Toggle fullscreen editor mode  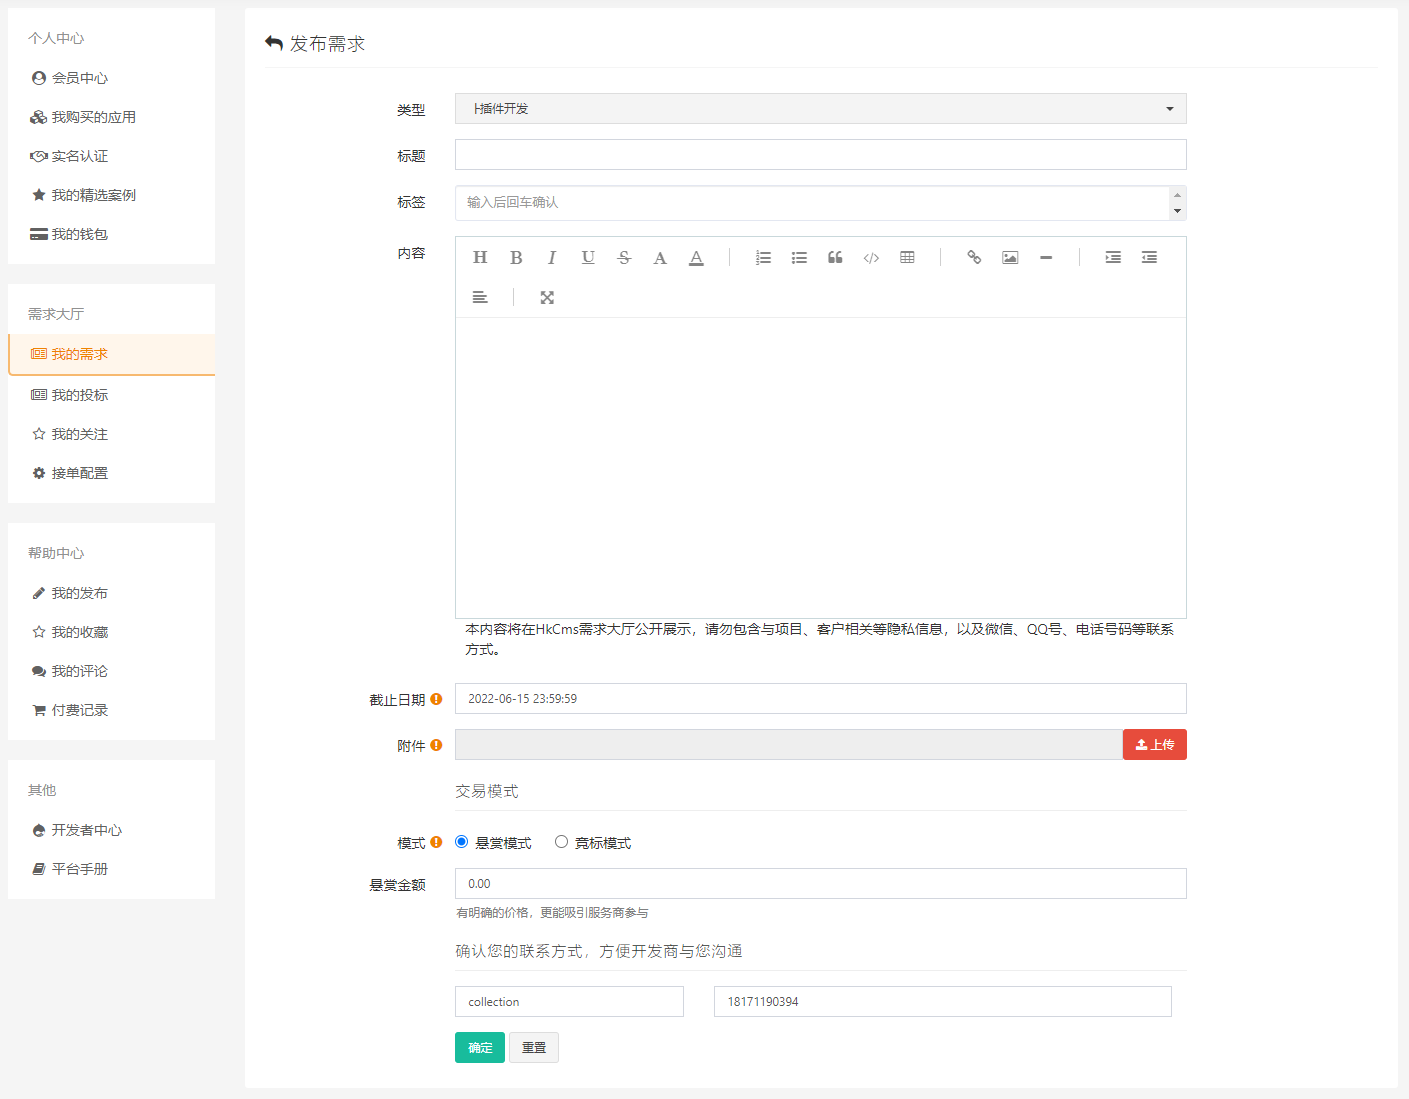tap(547, 298)
